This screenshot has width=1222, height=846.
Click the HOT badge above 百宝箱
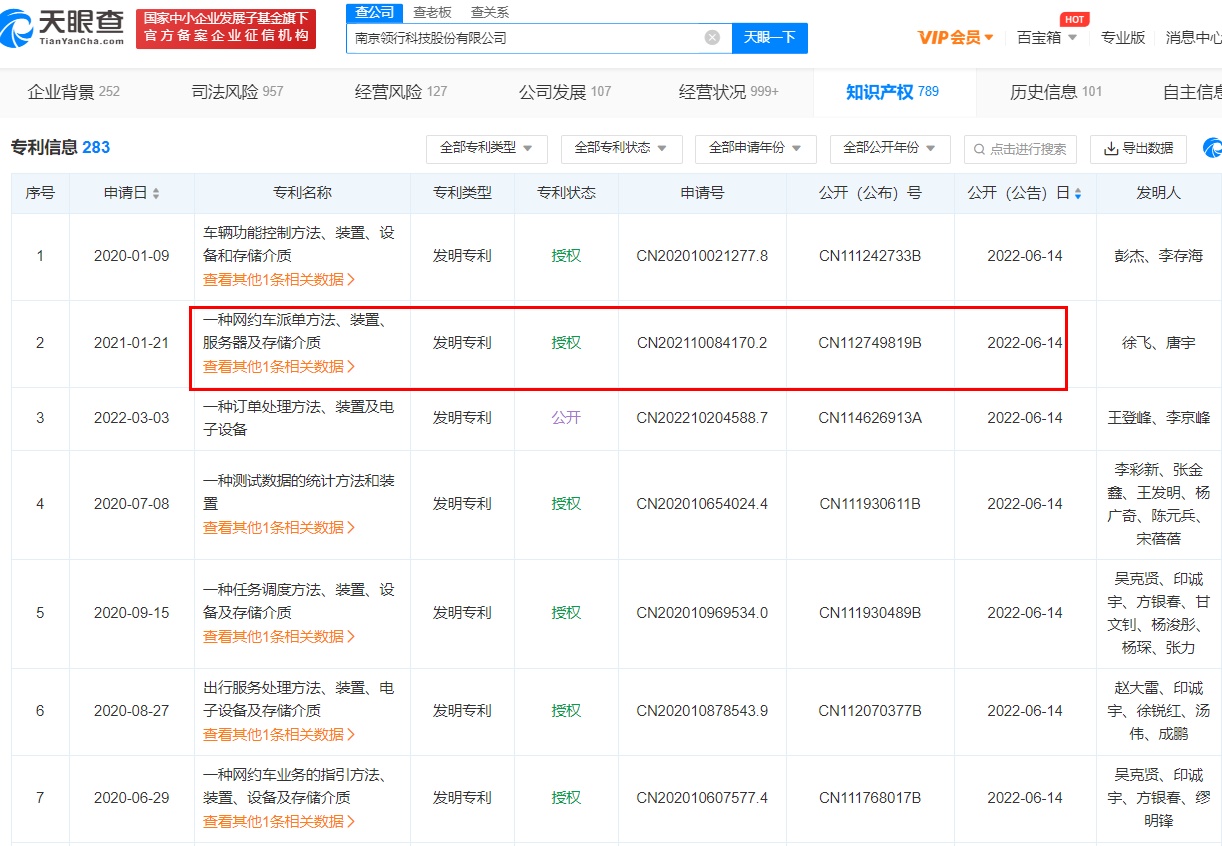(x=1074, y=19)
